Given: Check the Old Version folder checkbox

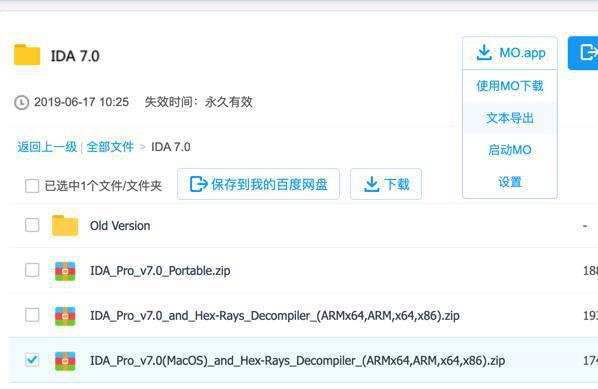Looking at the screenshot, I should 32,225.
